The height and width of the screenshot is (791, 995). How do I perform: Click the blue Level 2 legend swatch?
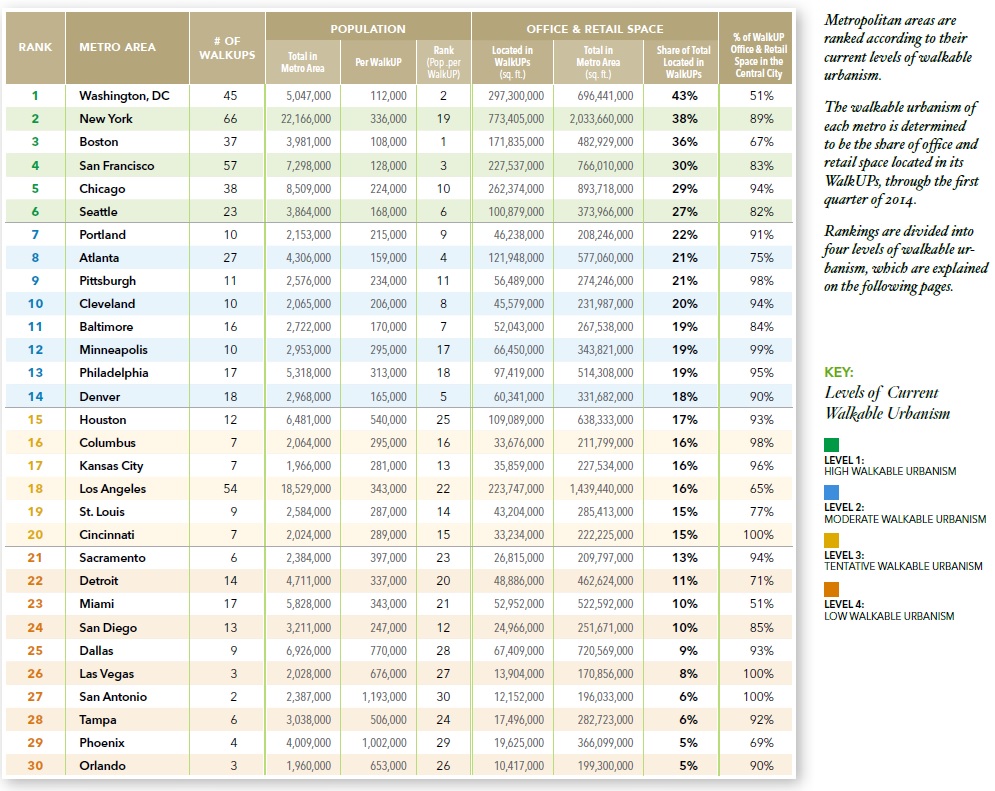pyautogui.click(x=831, y=492)
